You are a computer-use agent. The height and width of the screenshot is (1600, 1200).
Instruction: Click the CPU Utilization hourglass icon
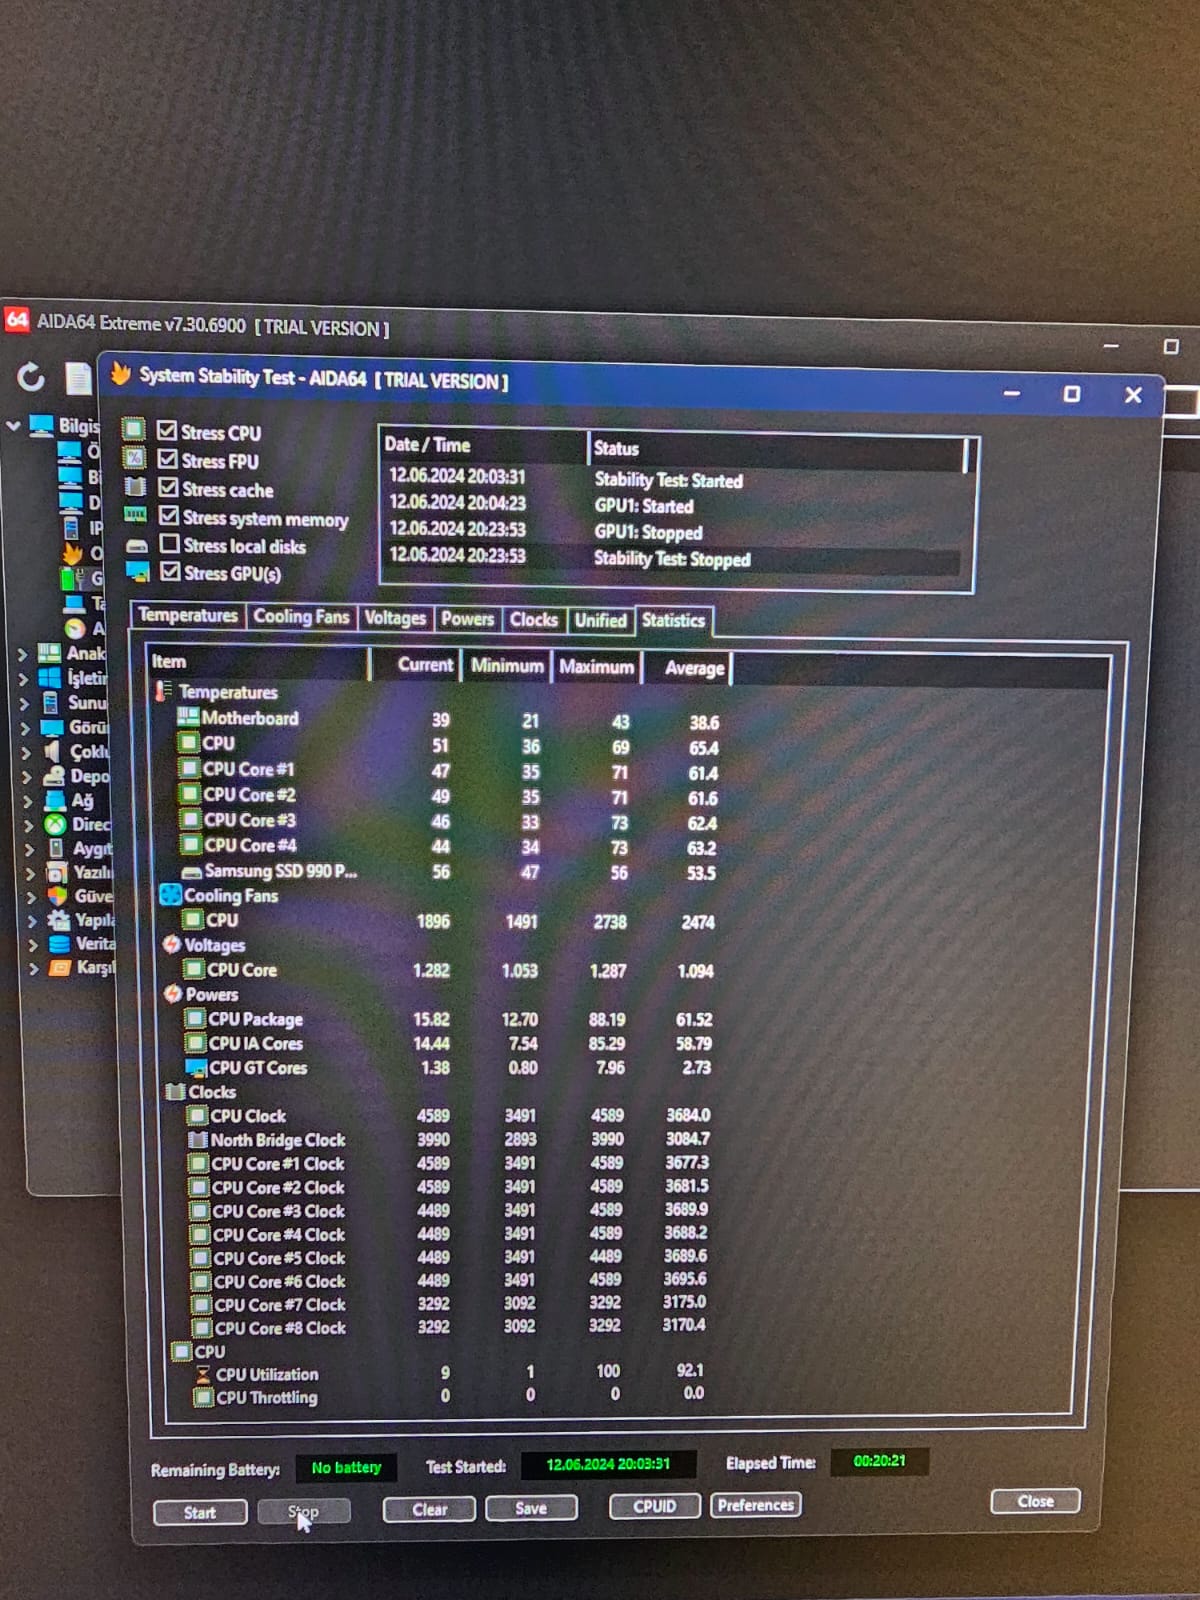click(203, 1374)
